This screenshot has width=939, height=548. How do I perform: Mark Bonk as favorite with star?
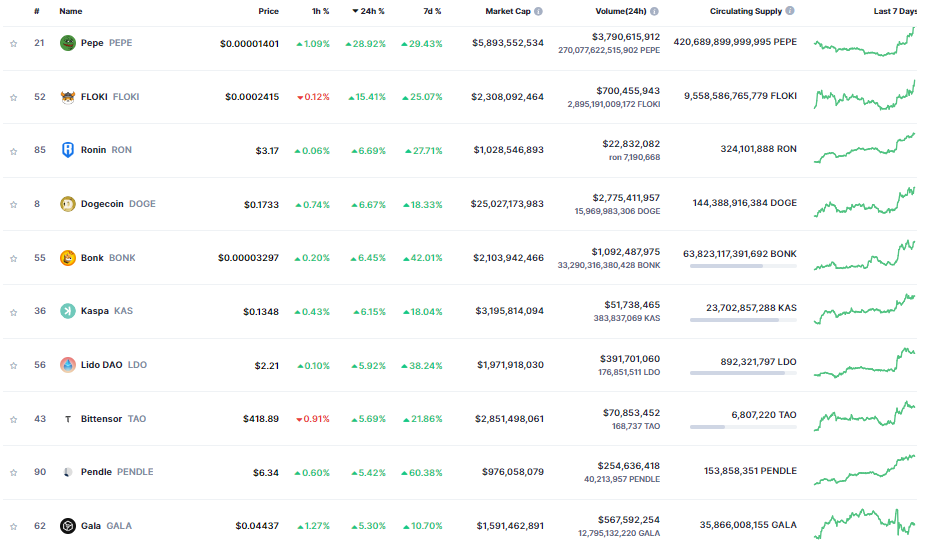pos(13,258)
